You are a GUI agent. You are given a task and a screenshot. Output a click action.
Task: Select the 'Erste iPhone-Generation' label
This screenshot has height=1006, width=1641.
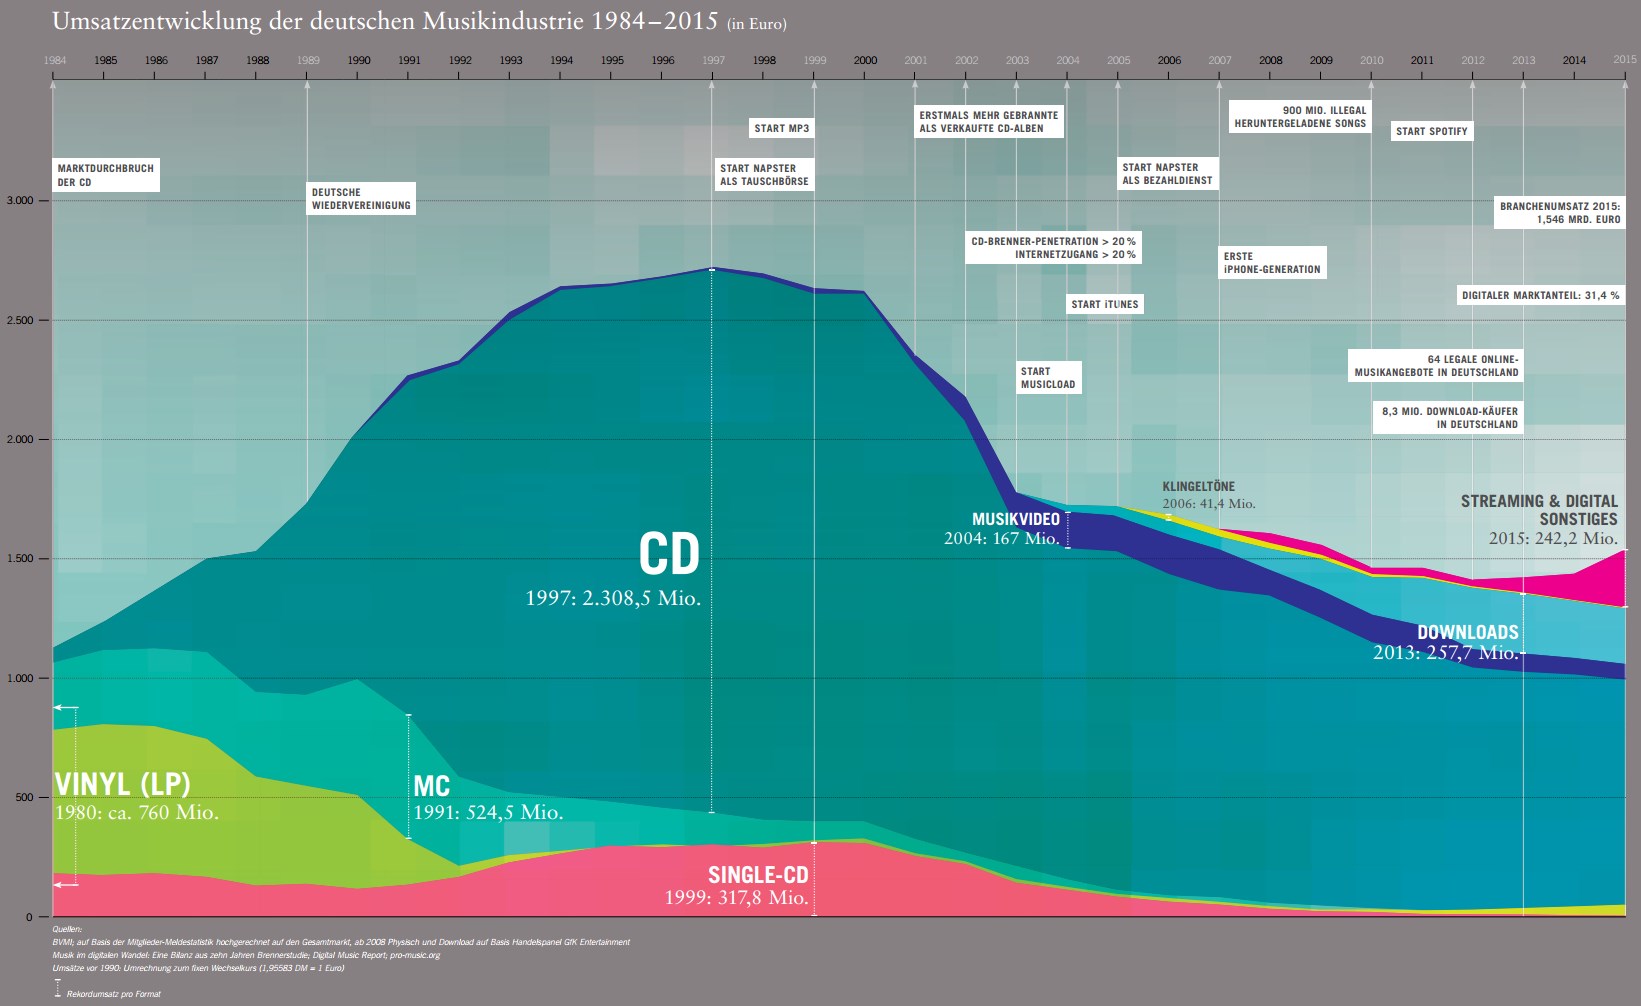[1271, 263]
